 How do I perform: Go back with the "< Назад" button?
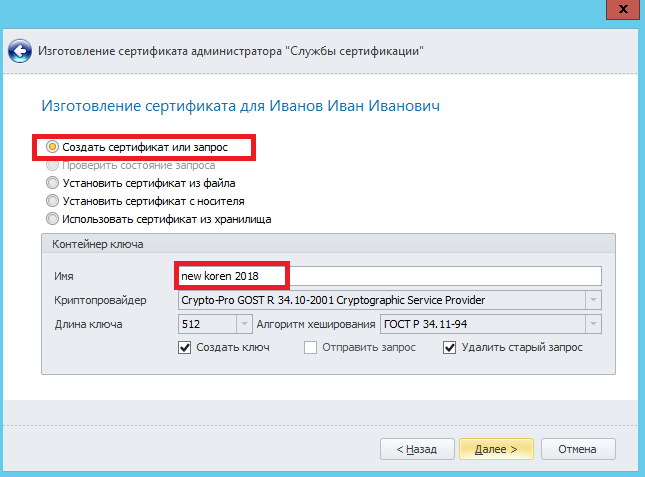pyautogui.click(x=417, y=449)
